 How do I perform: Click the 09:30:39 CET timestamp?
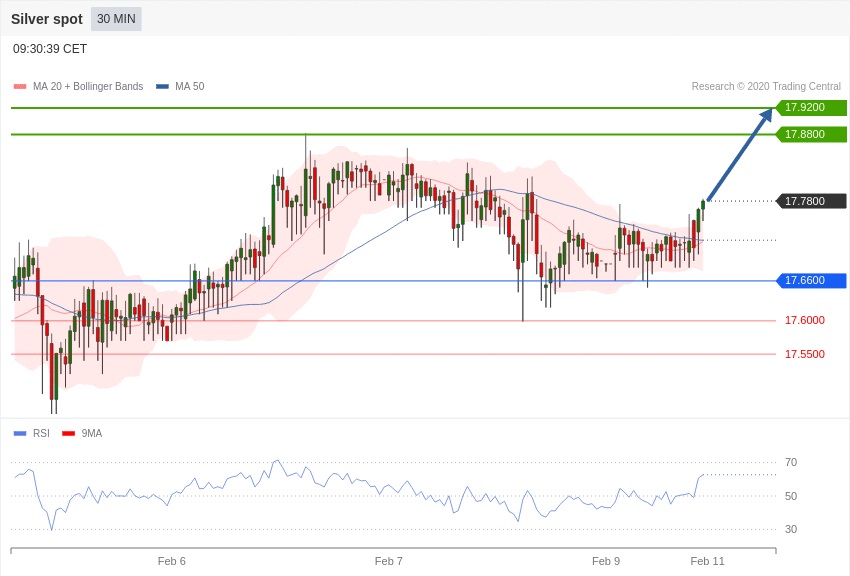click(50, 49)
